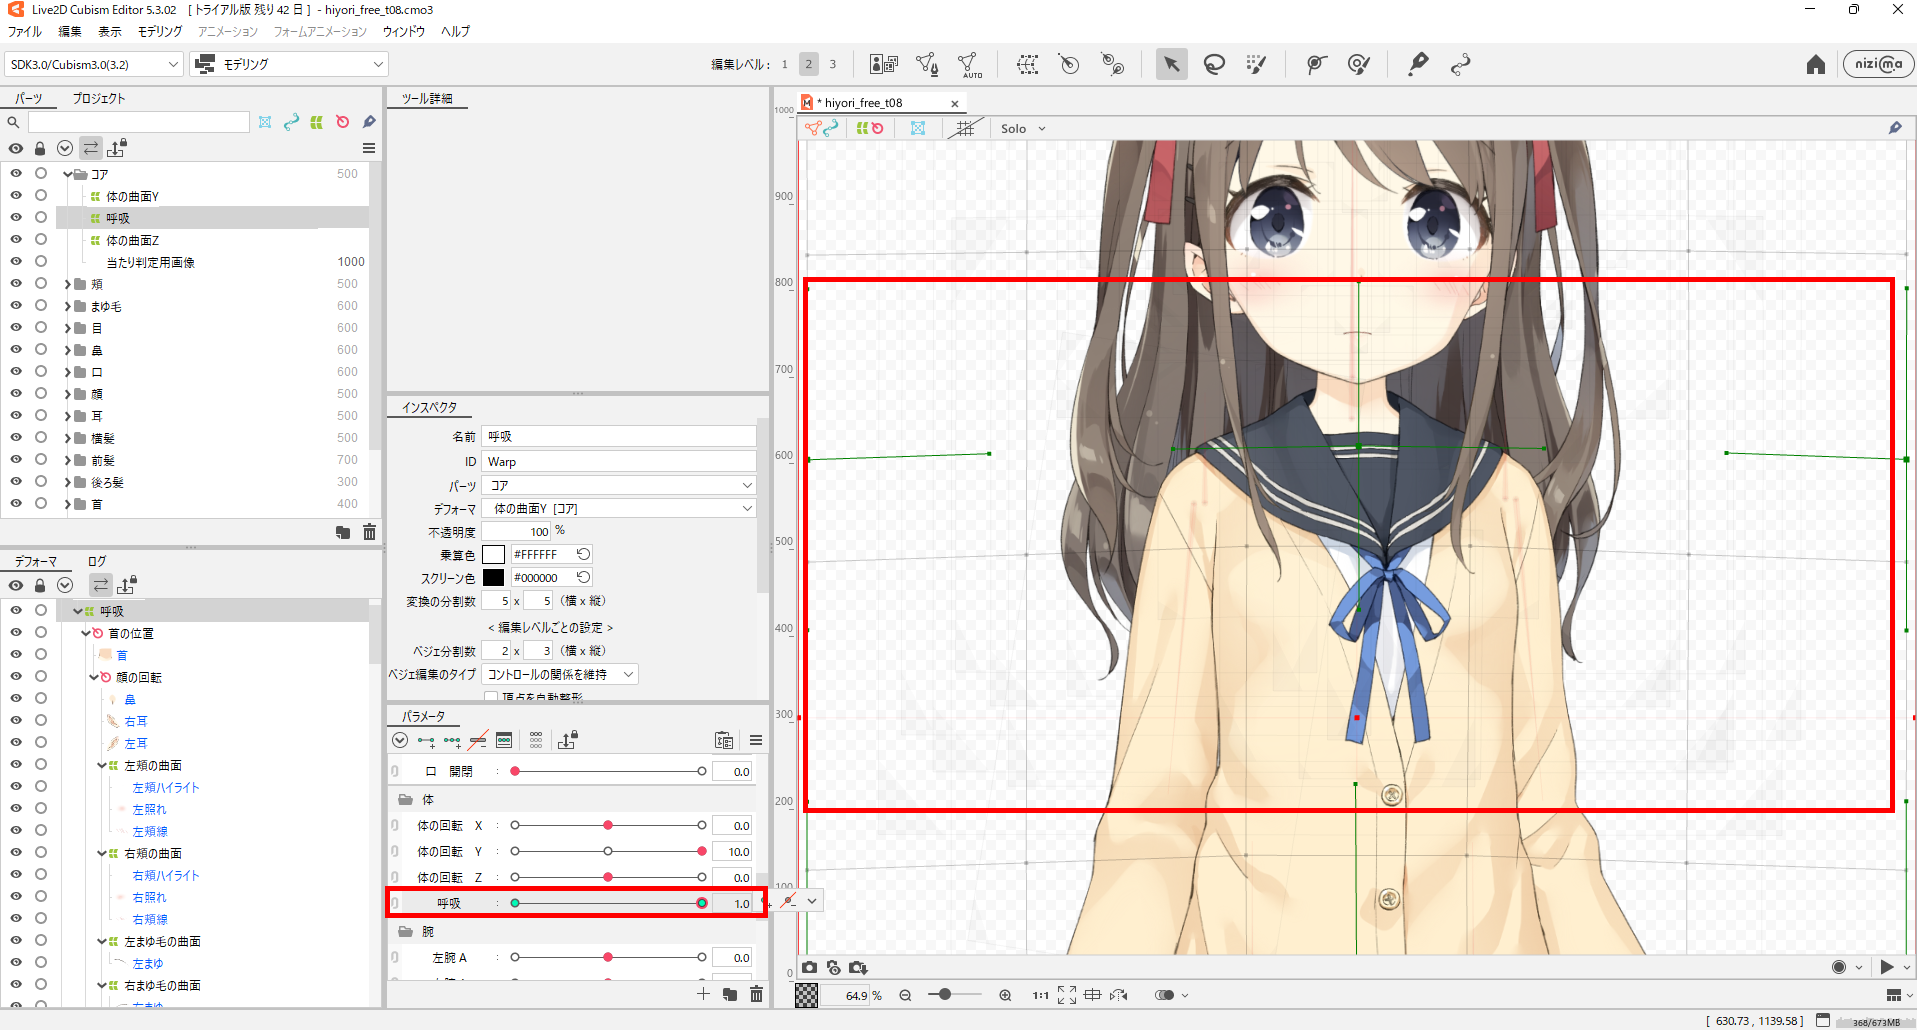The image size is (1917, 1030).
Task: Open the ヘルプ menu
Action: tap(455, 32)
